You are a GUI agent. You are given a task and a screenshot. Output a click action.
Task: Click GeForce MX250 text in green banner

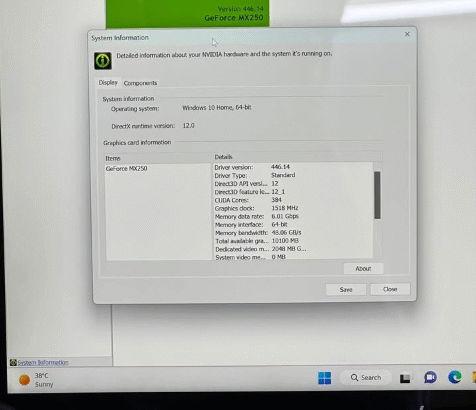(234, 18)
